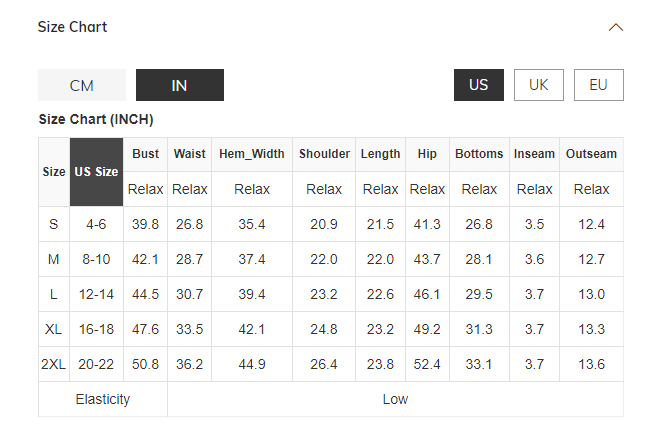Select the IN unit toggle
The width and height of the screenshot is (666, 443).
tap(180, 85)
